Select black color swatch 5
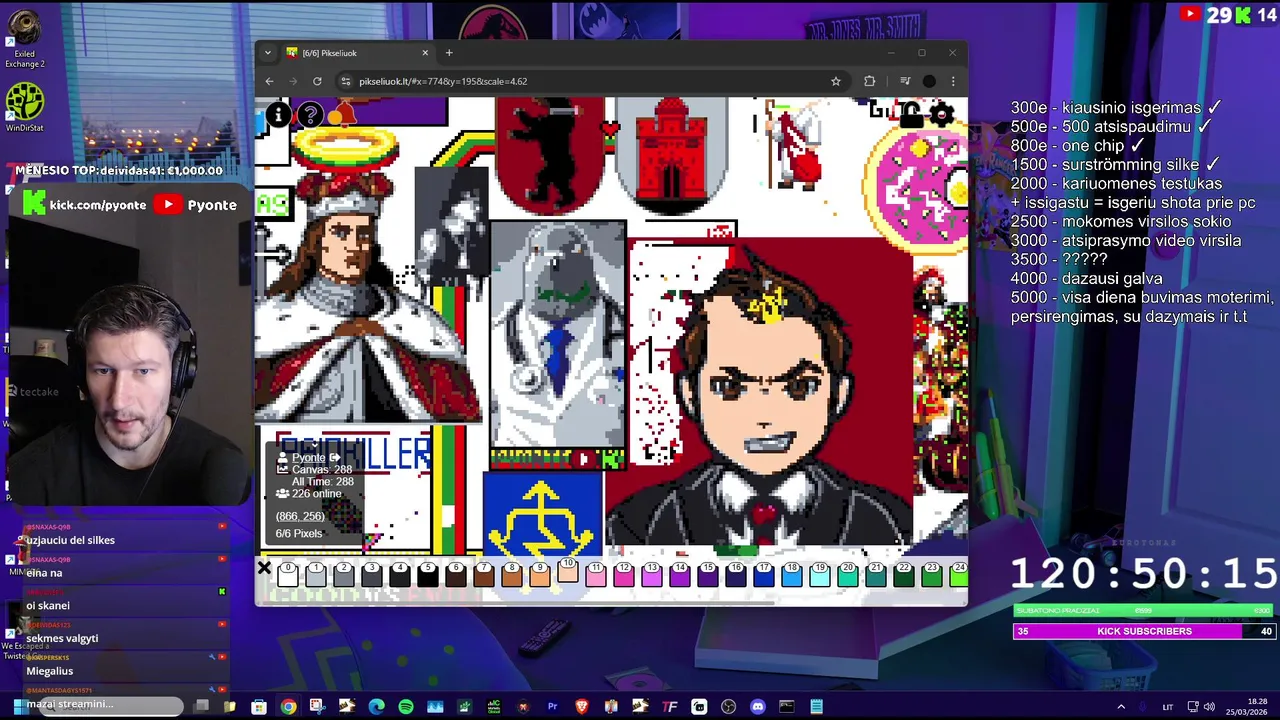 pyautogui.click(x=428, y=573)
